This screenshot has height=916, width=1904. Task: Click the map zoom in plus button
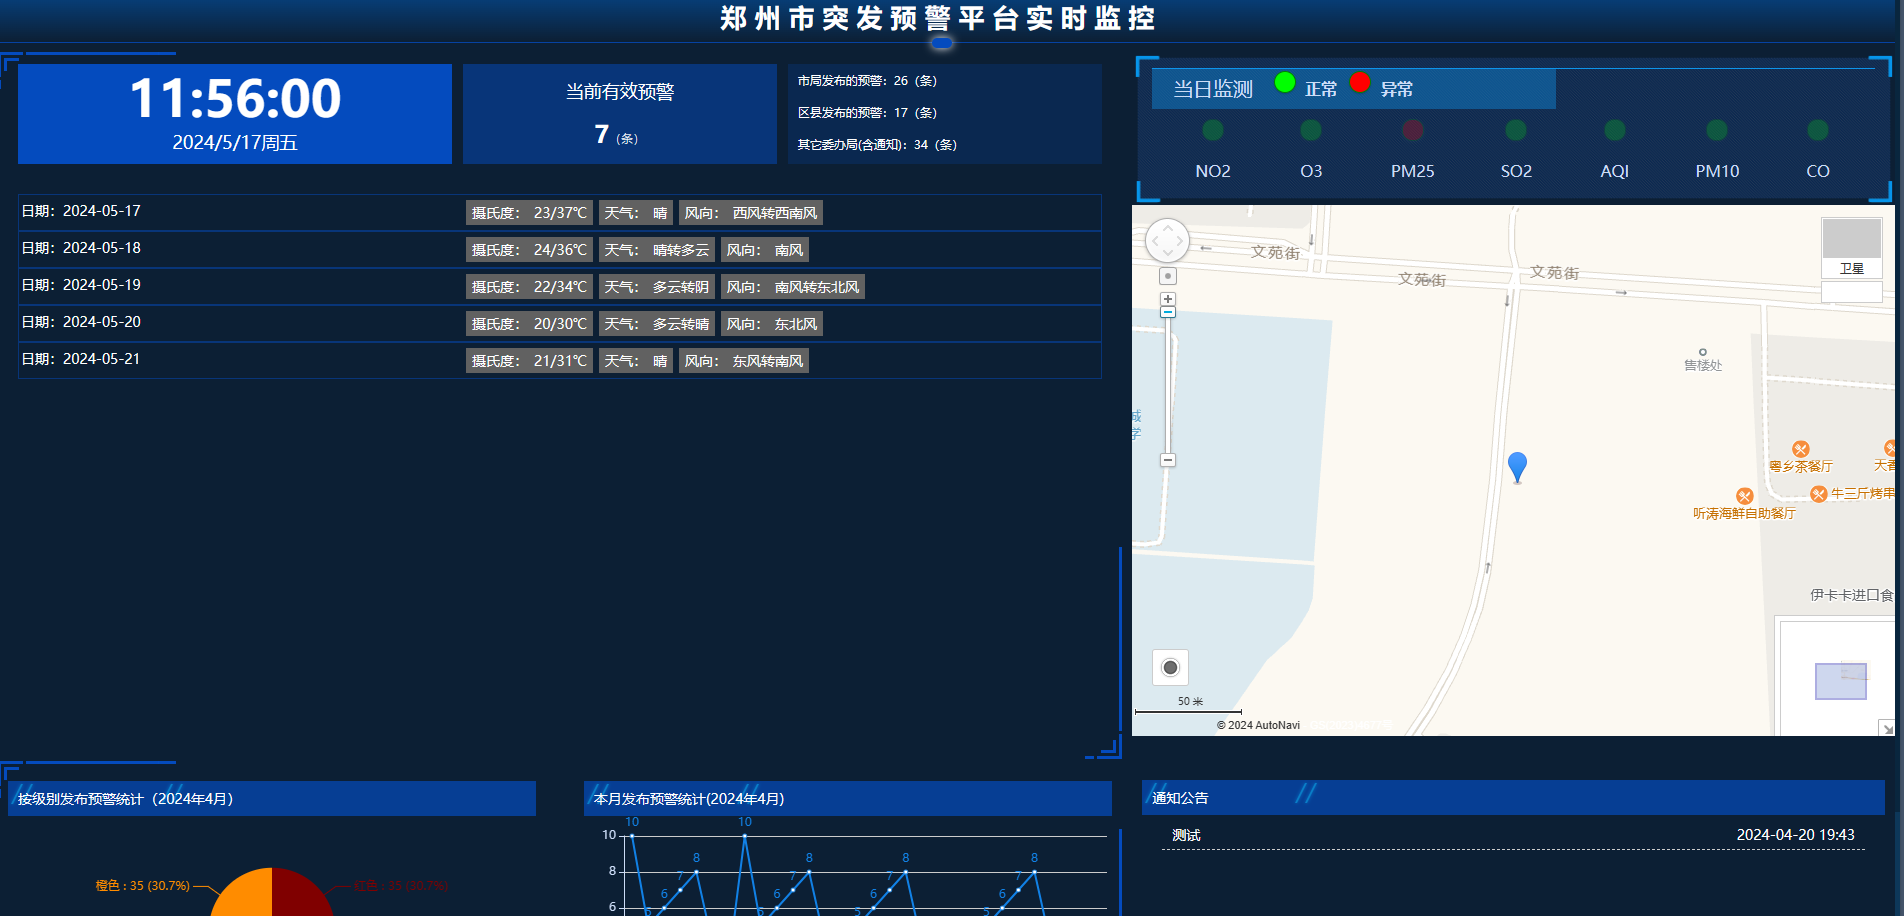(1167, 299)
